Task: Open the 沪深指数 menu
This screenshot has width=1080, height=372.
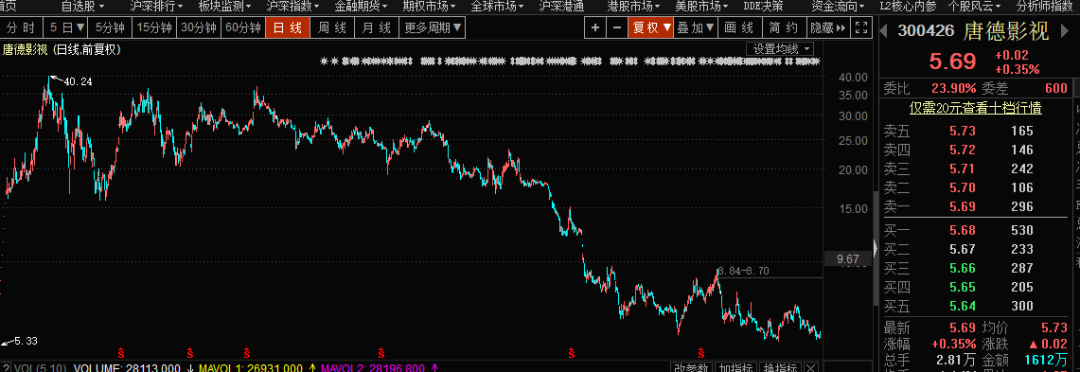Action: coord(292,6)
